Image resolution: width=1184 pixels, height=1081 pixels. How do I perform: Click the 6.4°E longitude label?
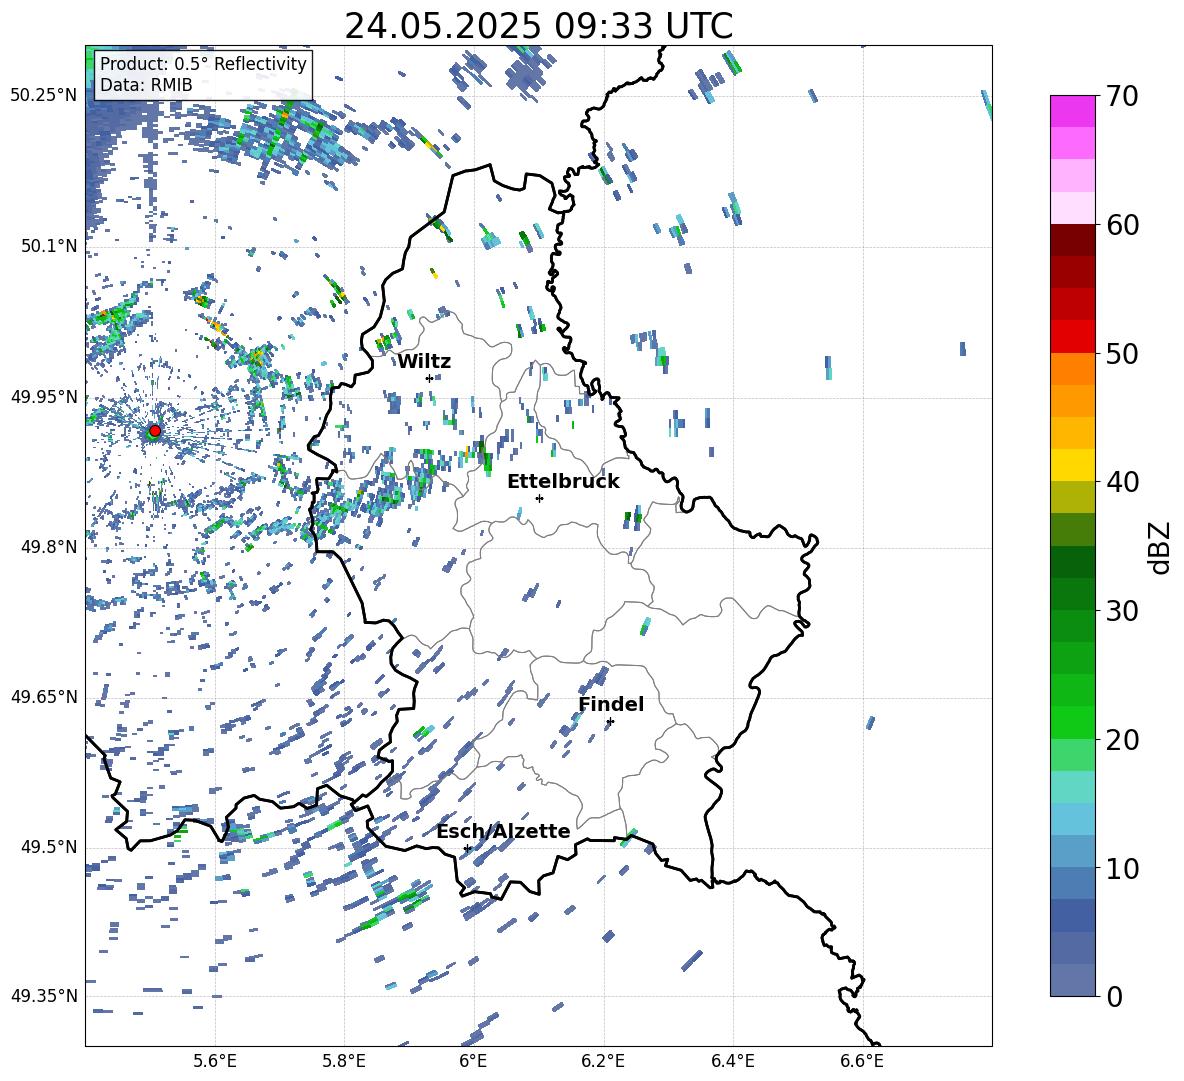coord(732,1062)
